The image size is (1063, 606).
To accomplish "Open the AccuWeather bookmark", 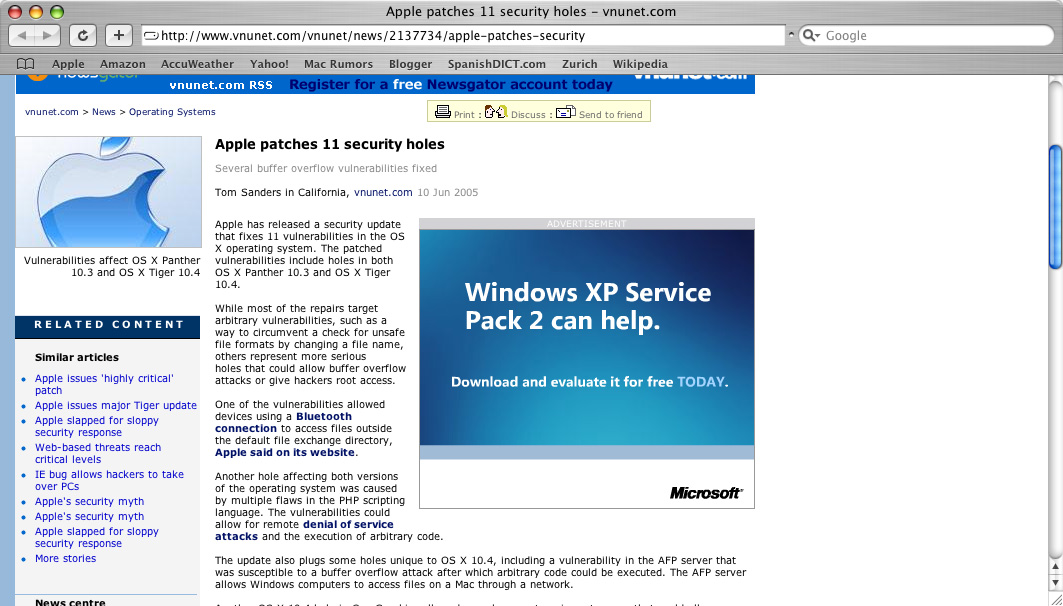I will (x=197, y=64).
